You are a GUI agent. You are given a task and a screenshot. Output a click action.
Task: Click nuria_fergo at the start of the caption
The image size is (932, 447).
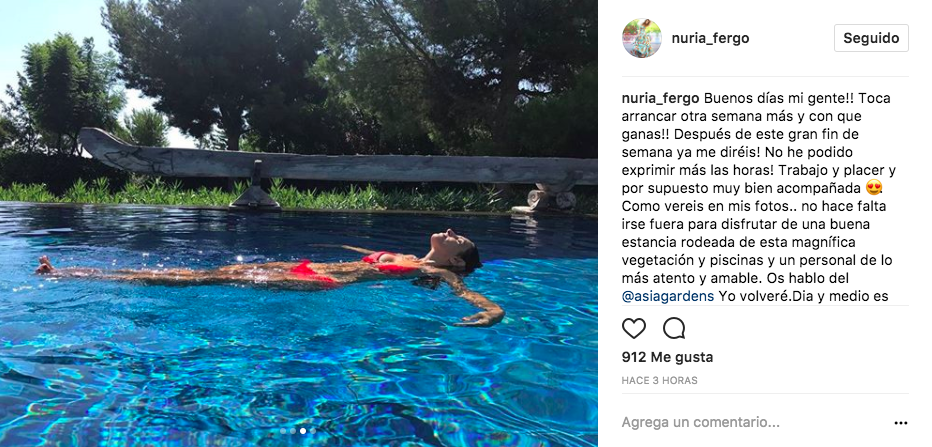[660, 98]
